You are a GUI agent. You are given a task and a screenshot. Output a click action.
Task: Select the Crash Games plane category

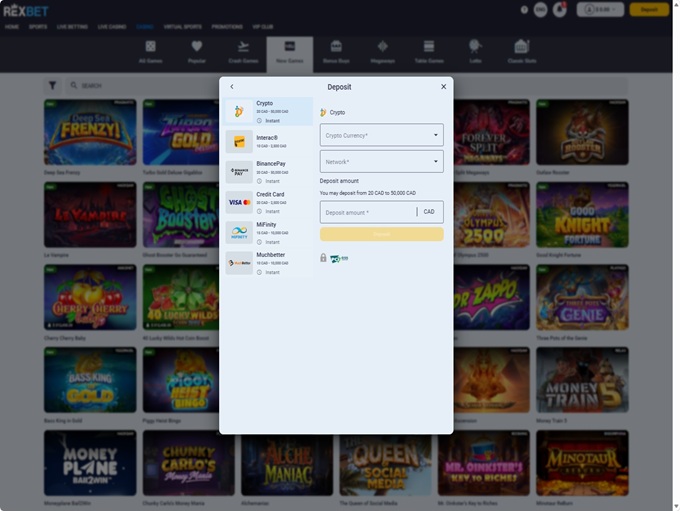point(243,52)
